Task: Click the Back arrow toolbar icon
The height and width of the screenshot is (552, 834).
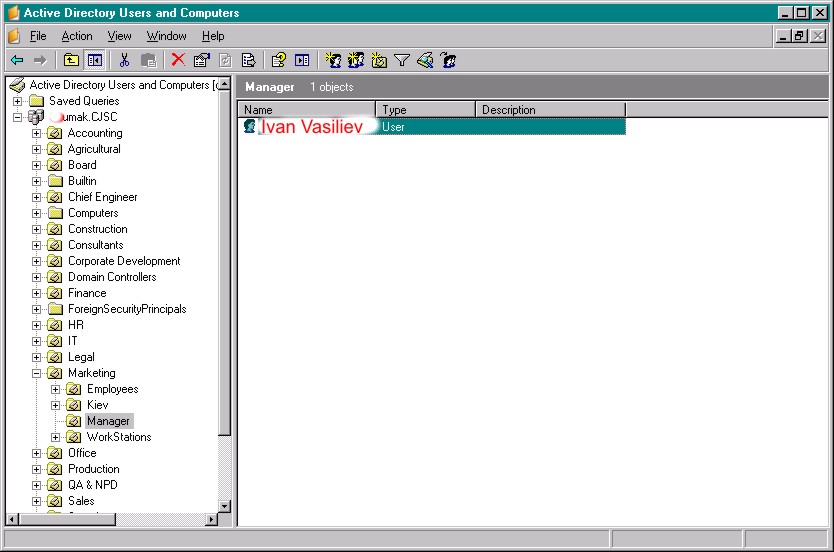Action: [x=17, y=60]
